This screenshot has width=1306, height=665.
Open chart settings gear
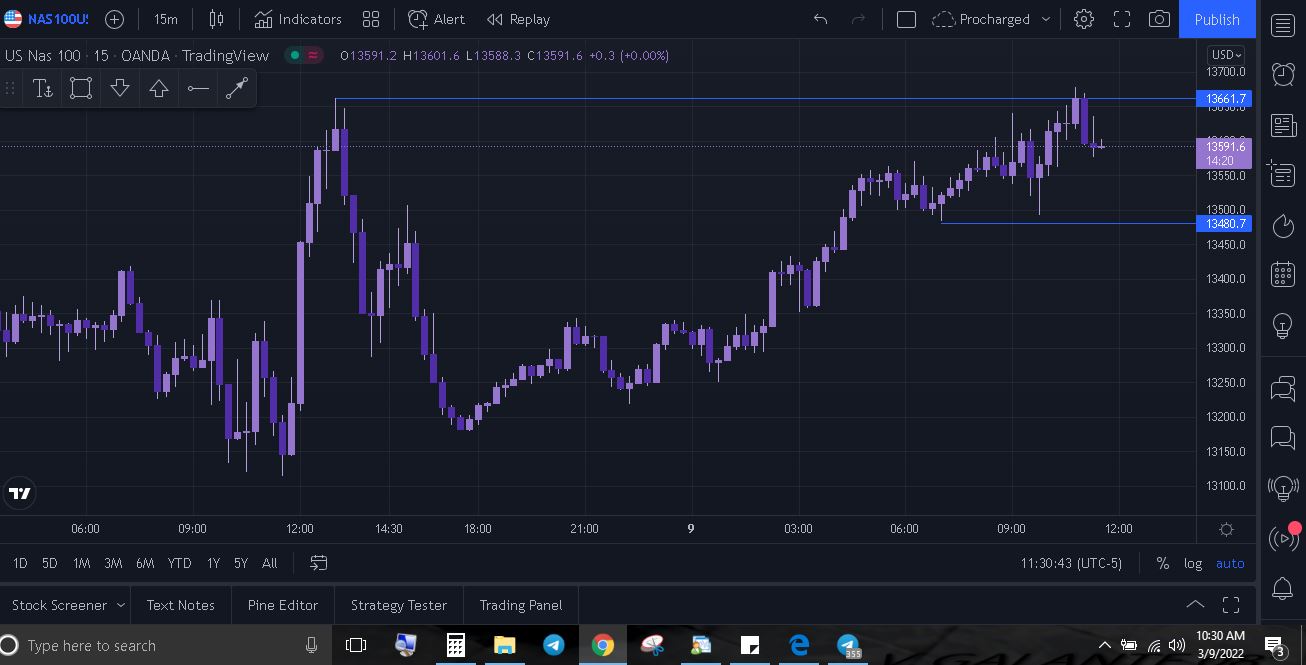pyautogui.click(x=1084, y=19)
